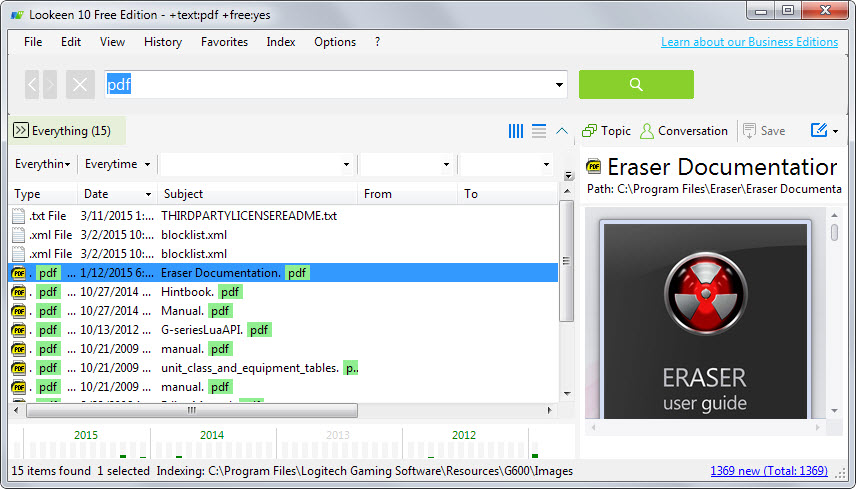Click the Topic icon button

click(x=590, y=131)
